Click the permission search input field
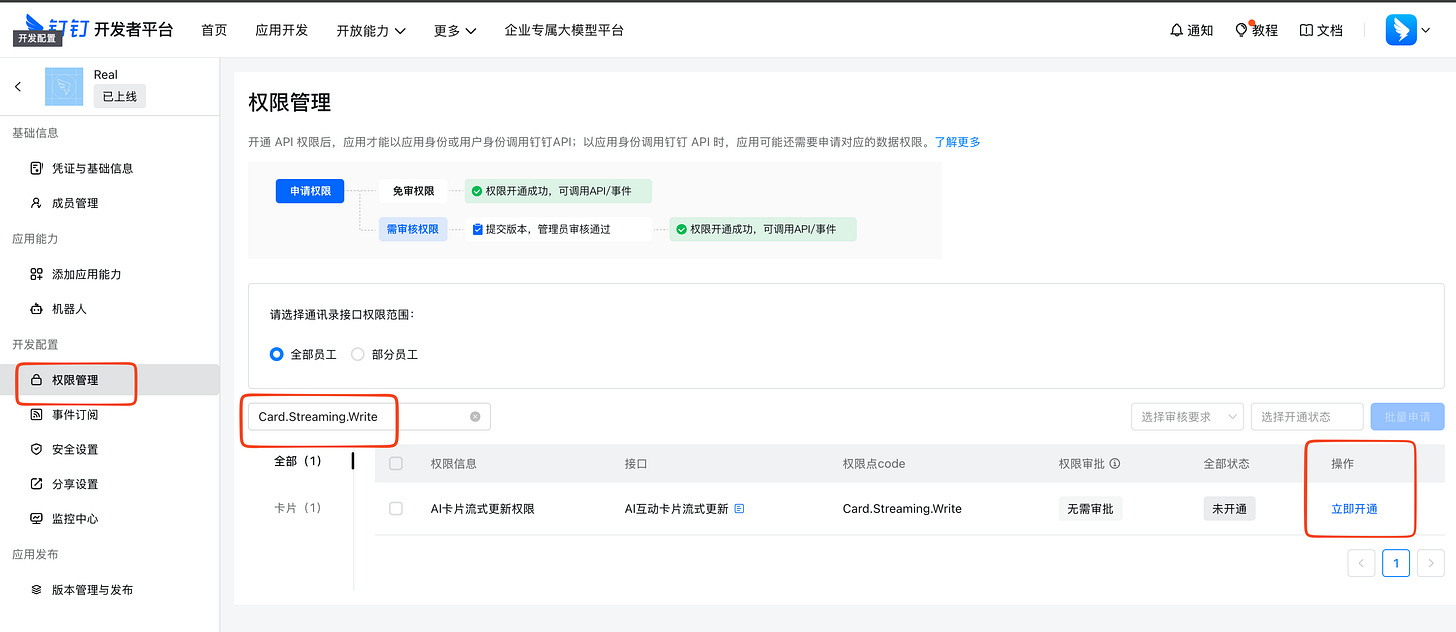 369,417
